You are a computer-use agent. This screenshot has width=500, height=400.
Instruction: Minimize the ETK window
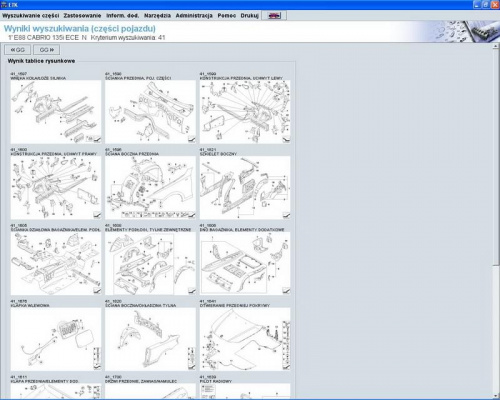click(x=477, y=4)
